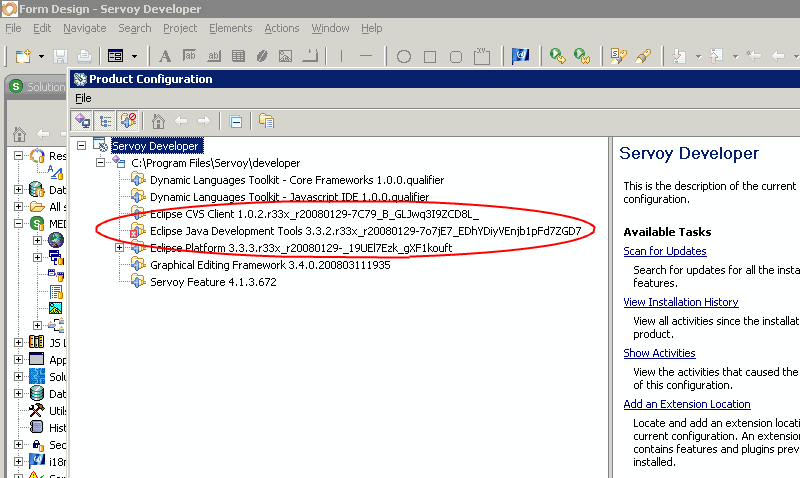Screen dimensions: 800x478
Task: Select the rounded rectangle shape tool
Action: 456,56
